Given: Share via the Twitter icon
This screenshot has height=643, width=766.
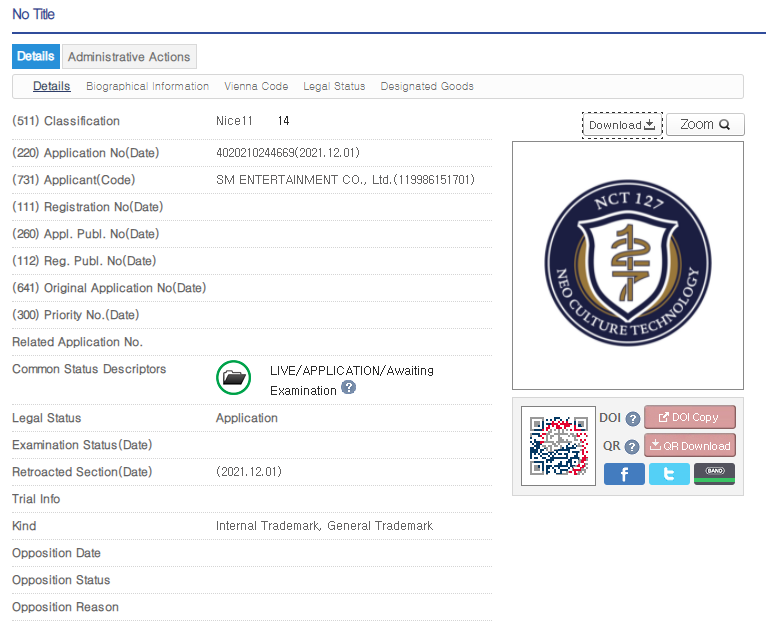Looking at the screenshot, I should coord(669,474).
